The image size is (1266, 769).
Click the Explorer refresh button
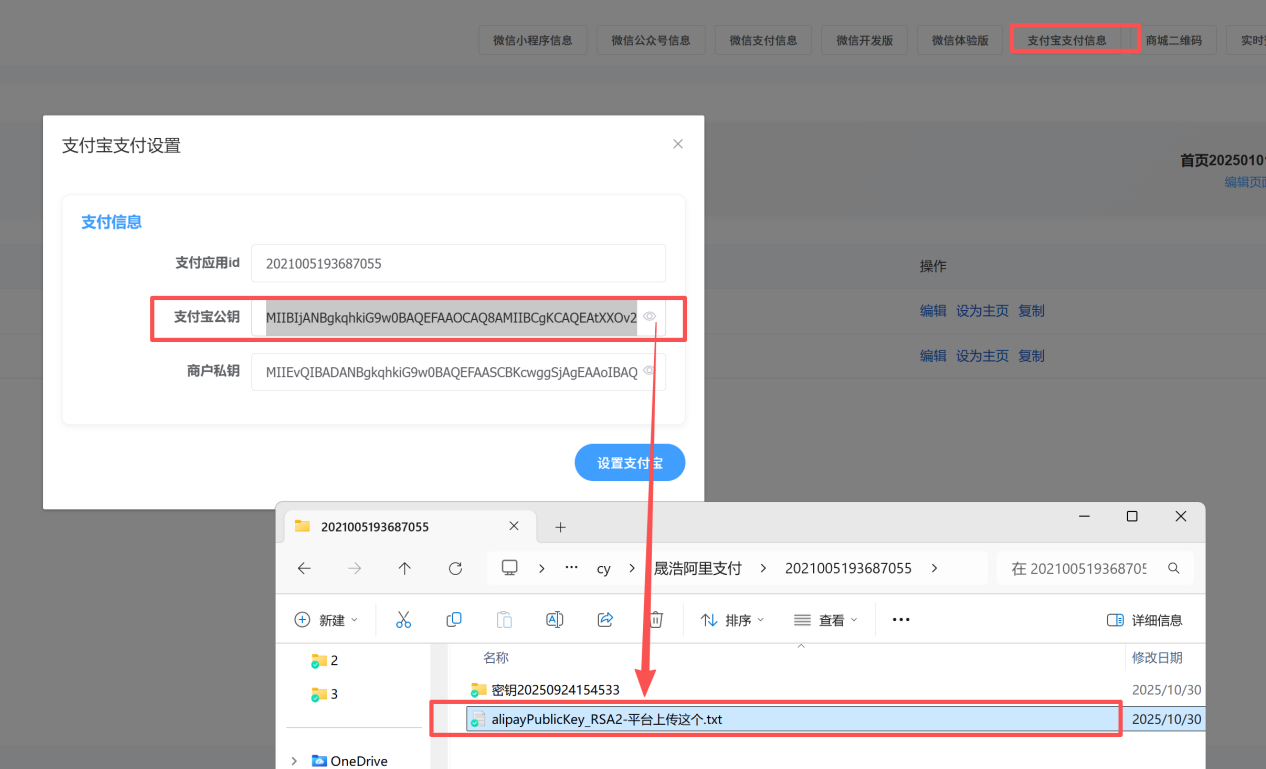point(455,568)
